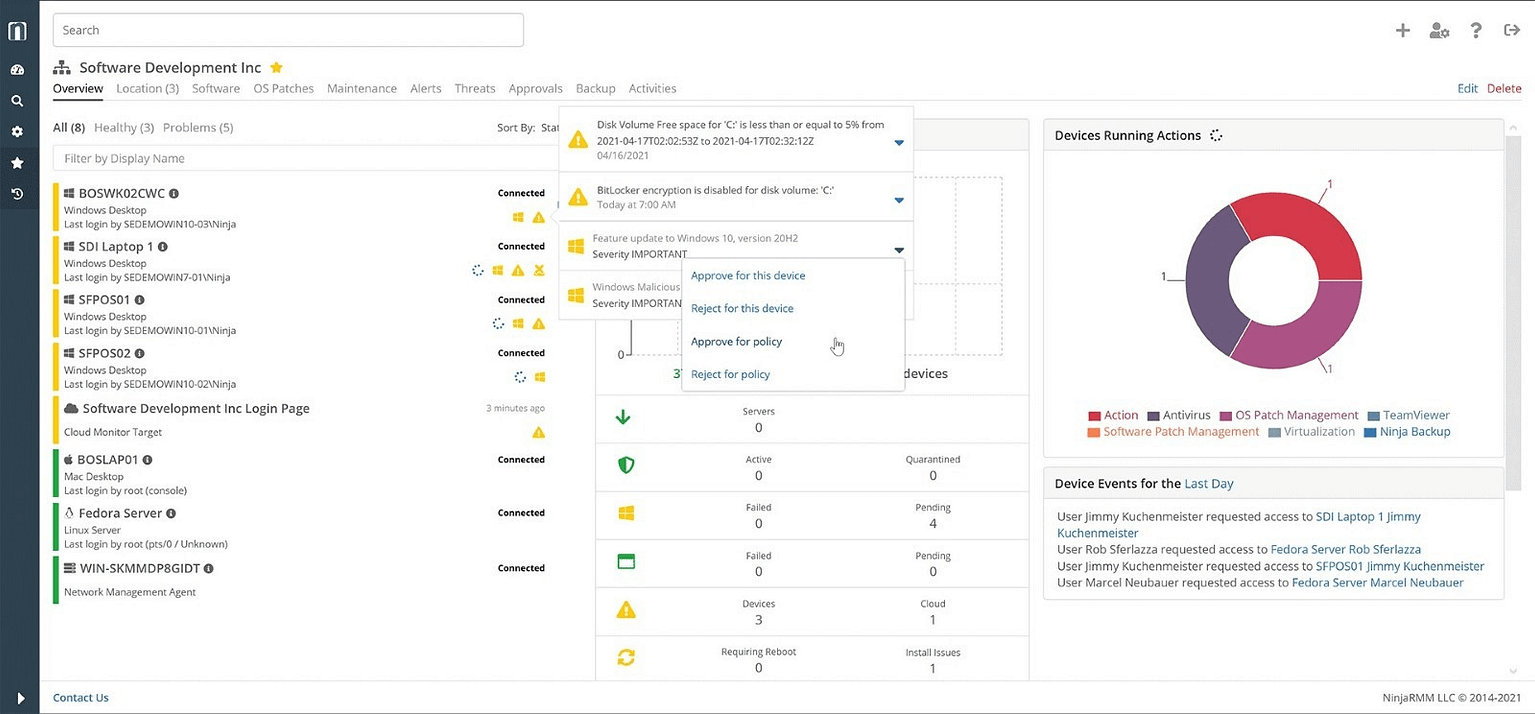Expand the BitLocker encryption alert chevron
The width and height of the screenshot is (1535, 714).
[x=898, y=198]
